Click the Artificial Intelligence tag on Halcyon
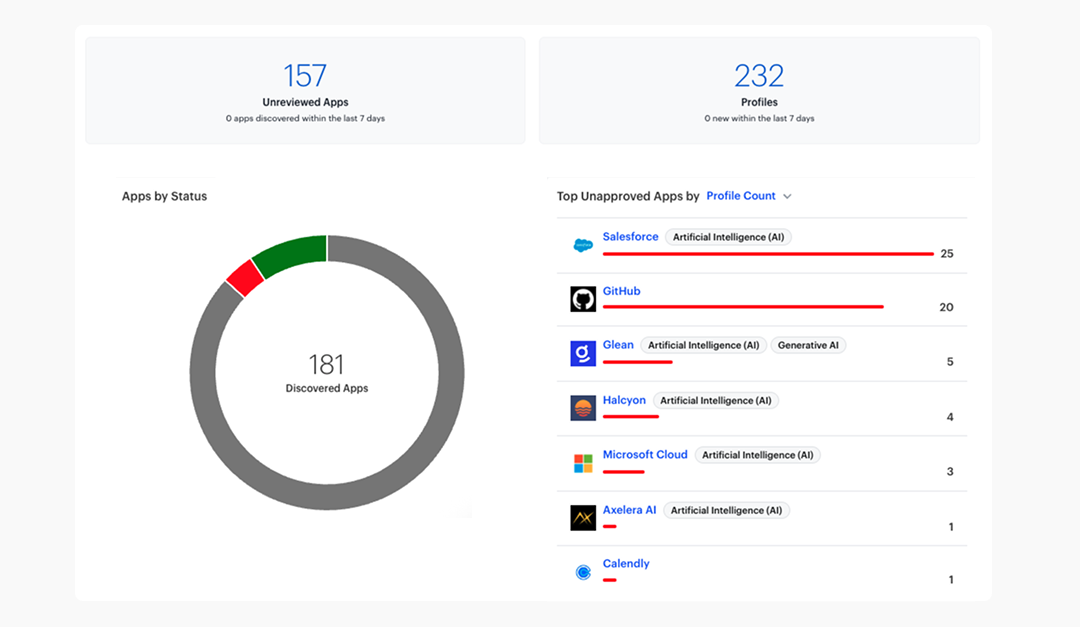Screen dimensions: 1080x627 716,399
